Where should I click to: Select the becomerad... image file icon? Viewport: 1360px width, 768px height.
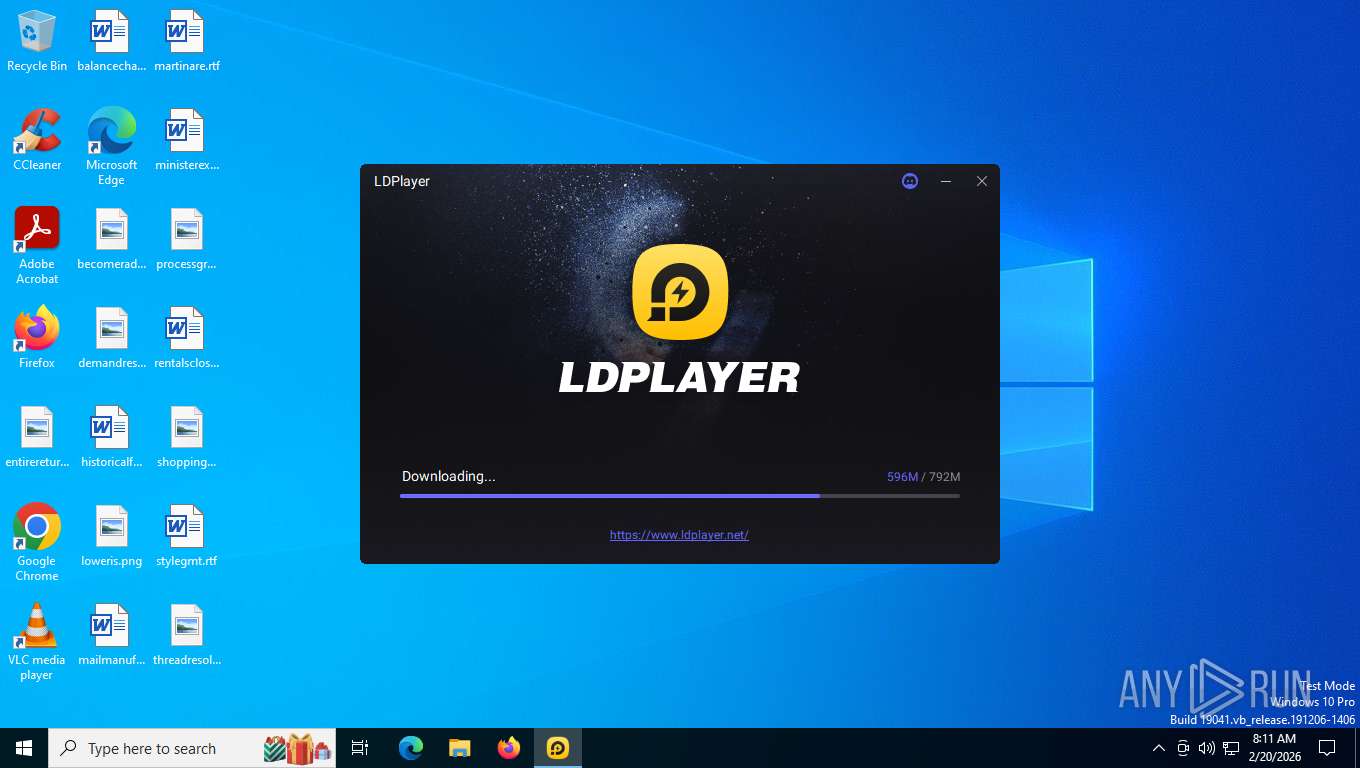(x=111, y=240)
